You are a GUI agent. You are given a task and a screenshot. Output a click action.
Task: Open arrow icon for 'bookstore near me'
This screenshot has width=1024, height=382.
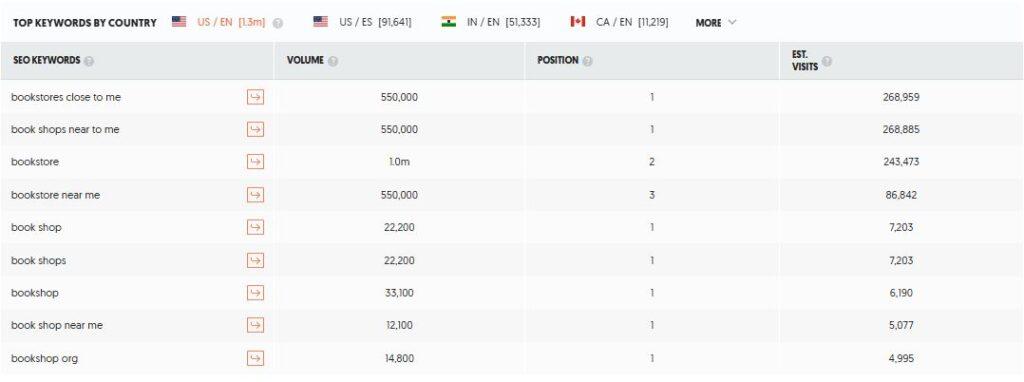tap(255, 195)
